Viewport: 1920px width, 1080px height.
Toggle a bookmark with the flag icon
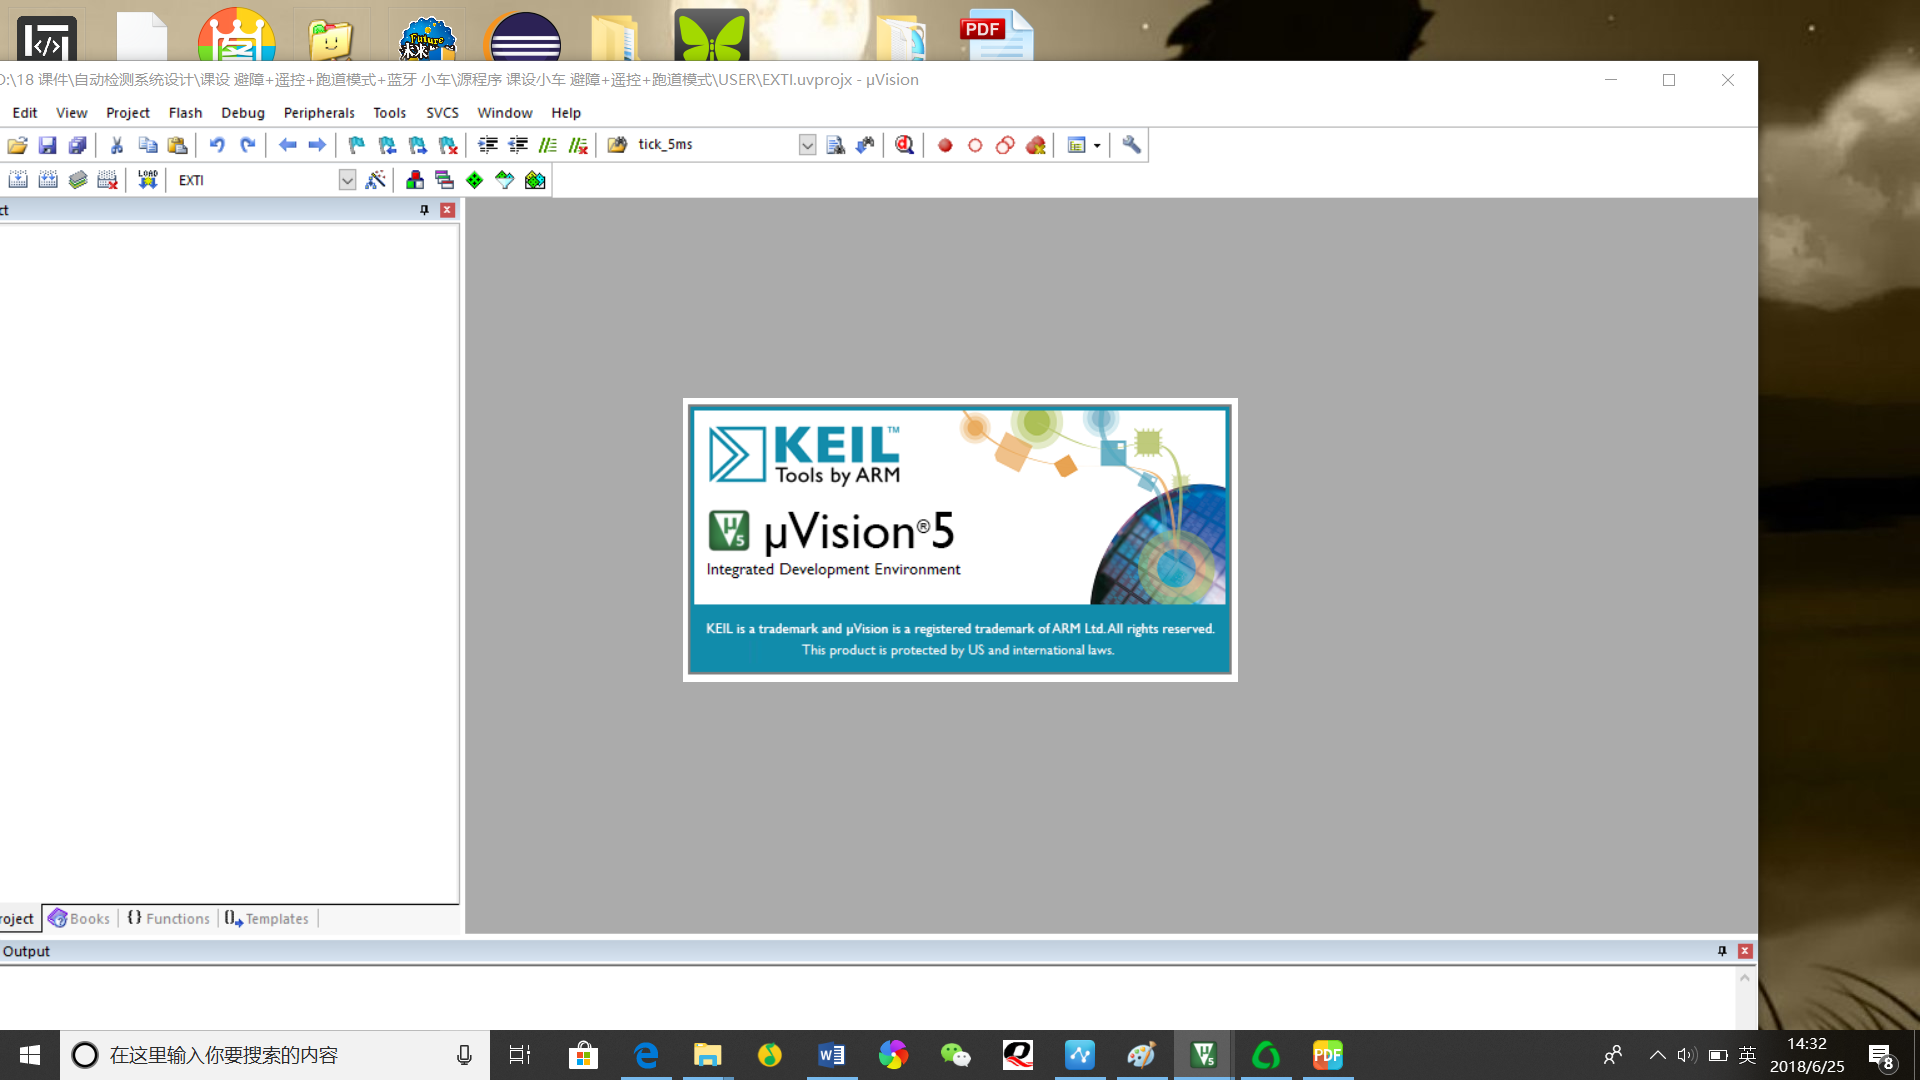coord(357,145)
